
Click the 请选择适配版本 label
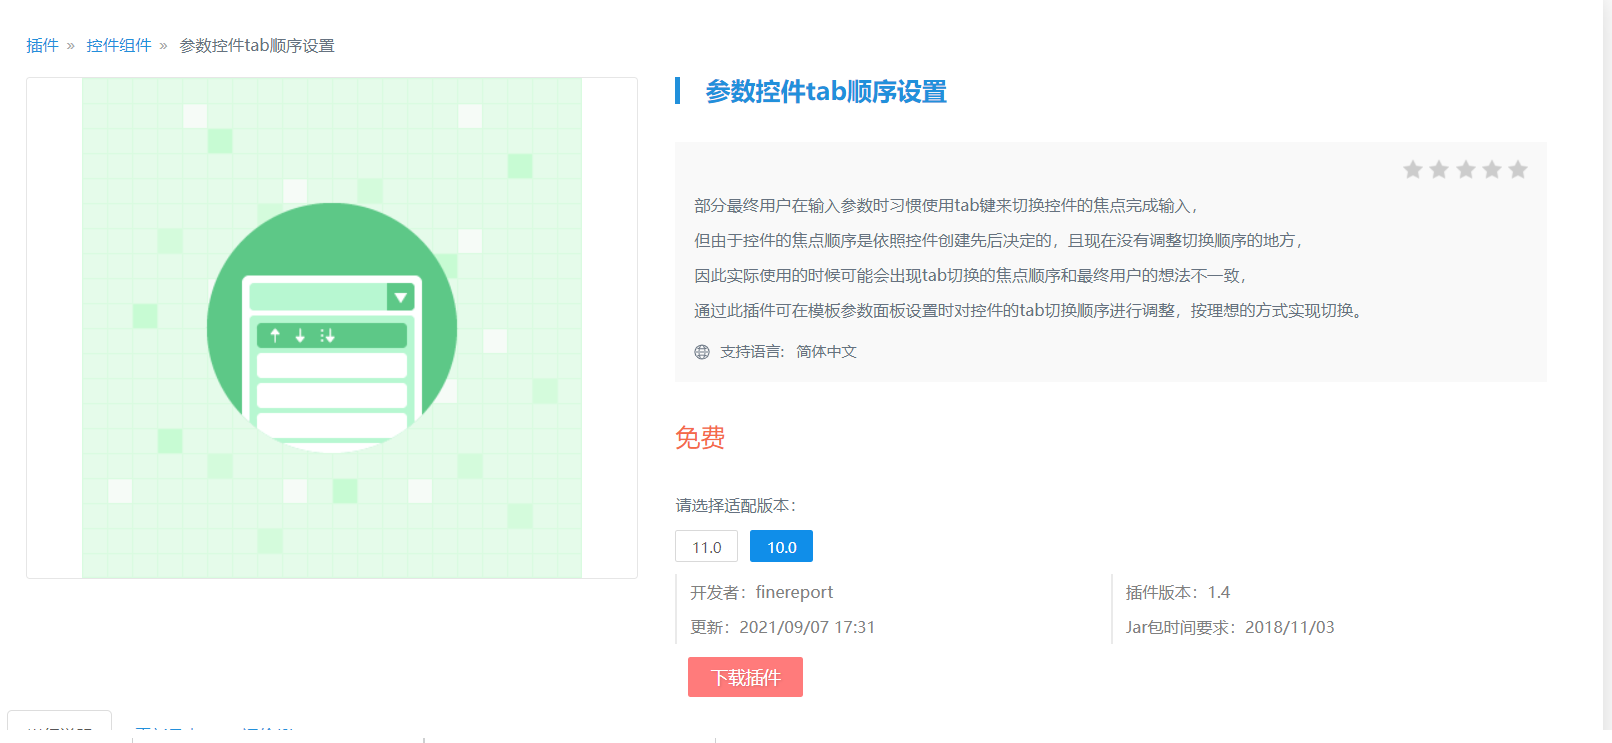[x=736, y=506]
